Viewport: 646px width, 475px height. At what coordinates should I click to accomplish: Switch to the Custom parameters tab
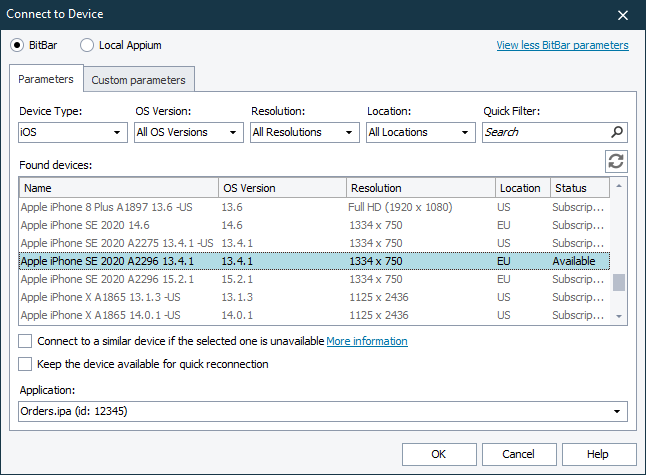(138, 80)
